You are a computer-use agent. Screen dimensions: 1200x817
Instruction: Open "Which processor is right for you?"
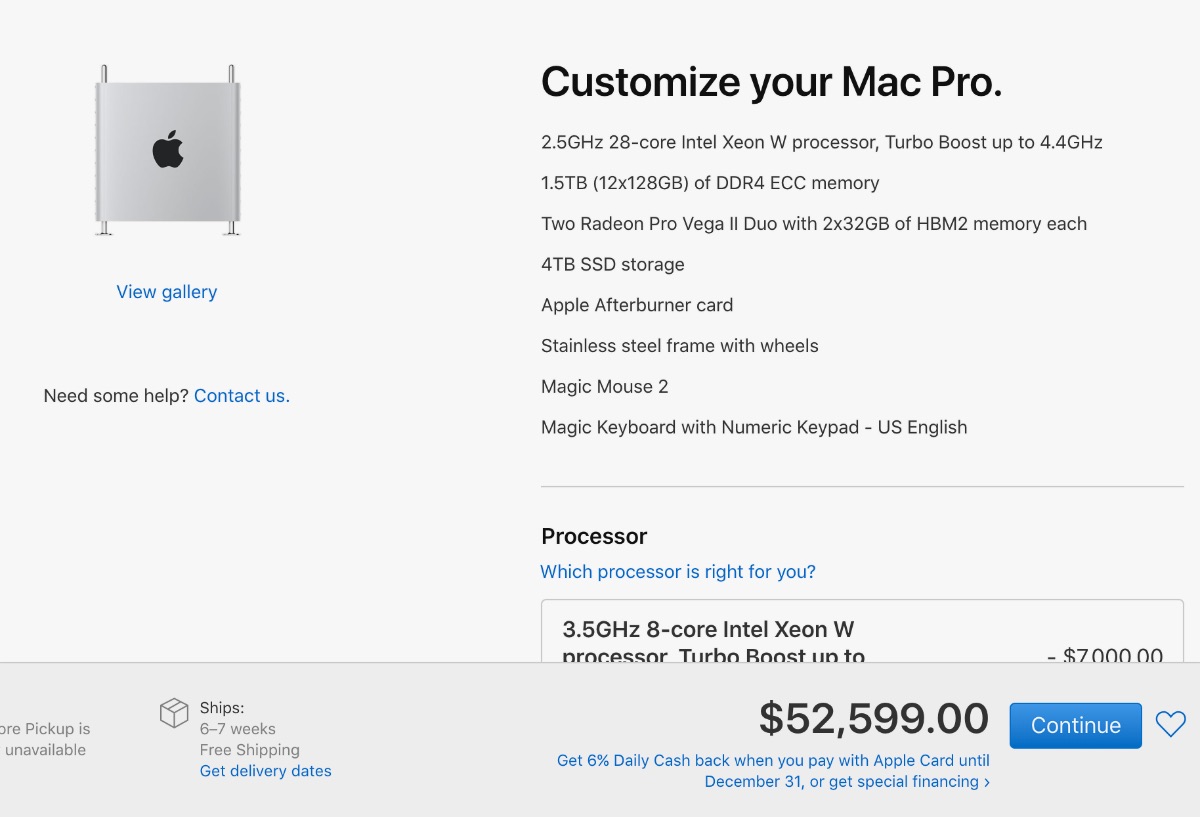pos(678,572)
